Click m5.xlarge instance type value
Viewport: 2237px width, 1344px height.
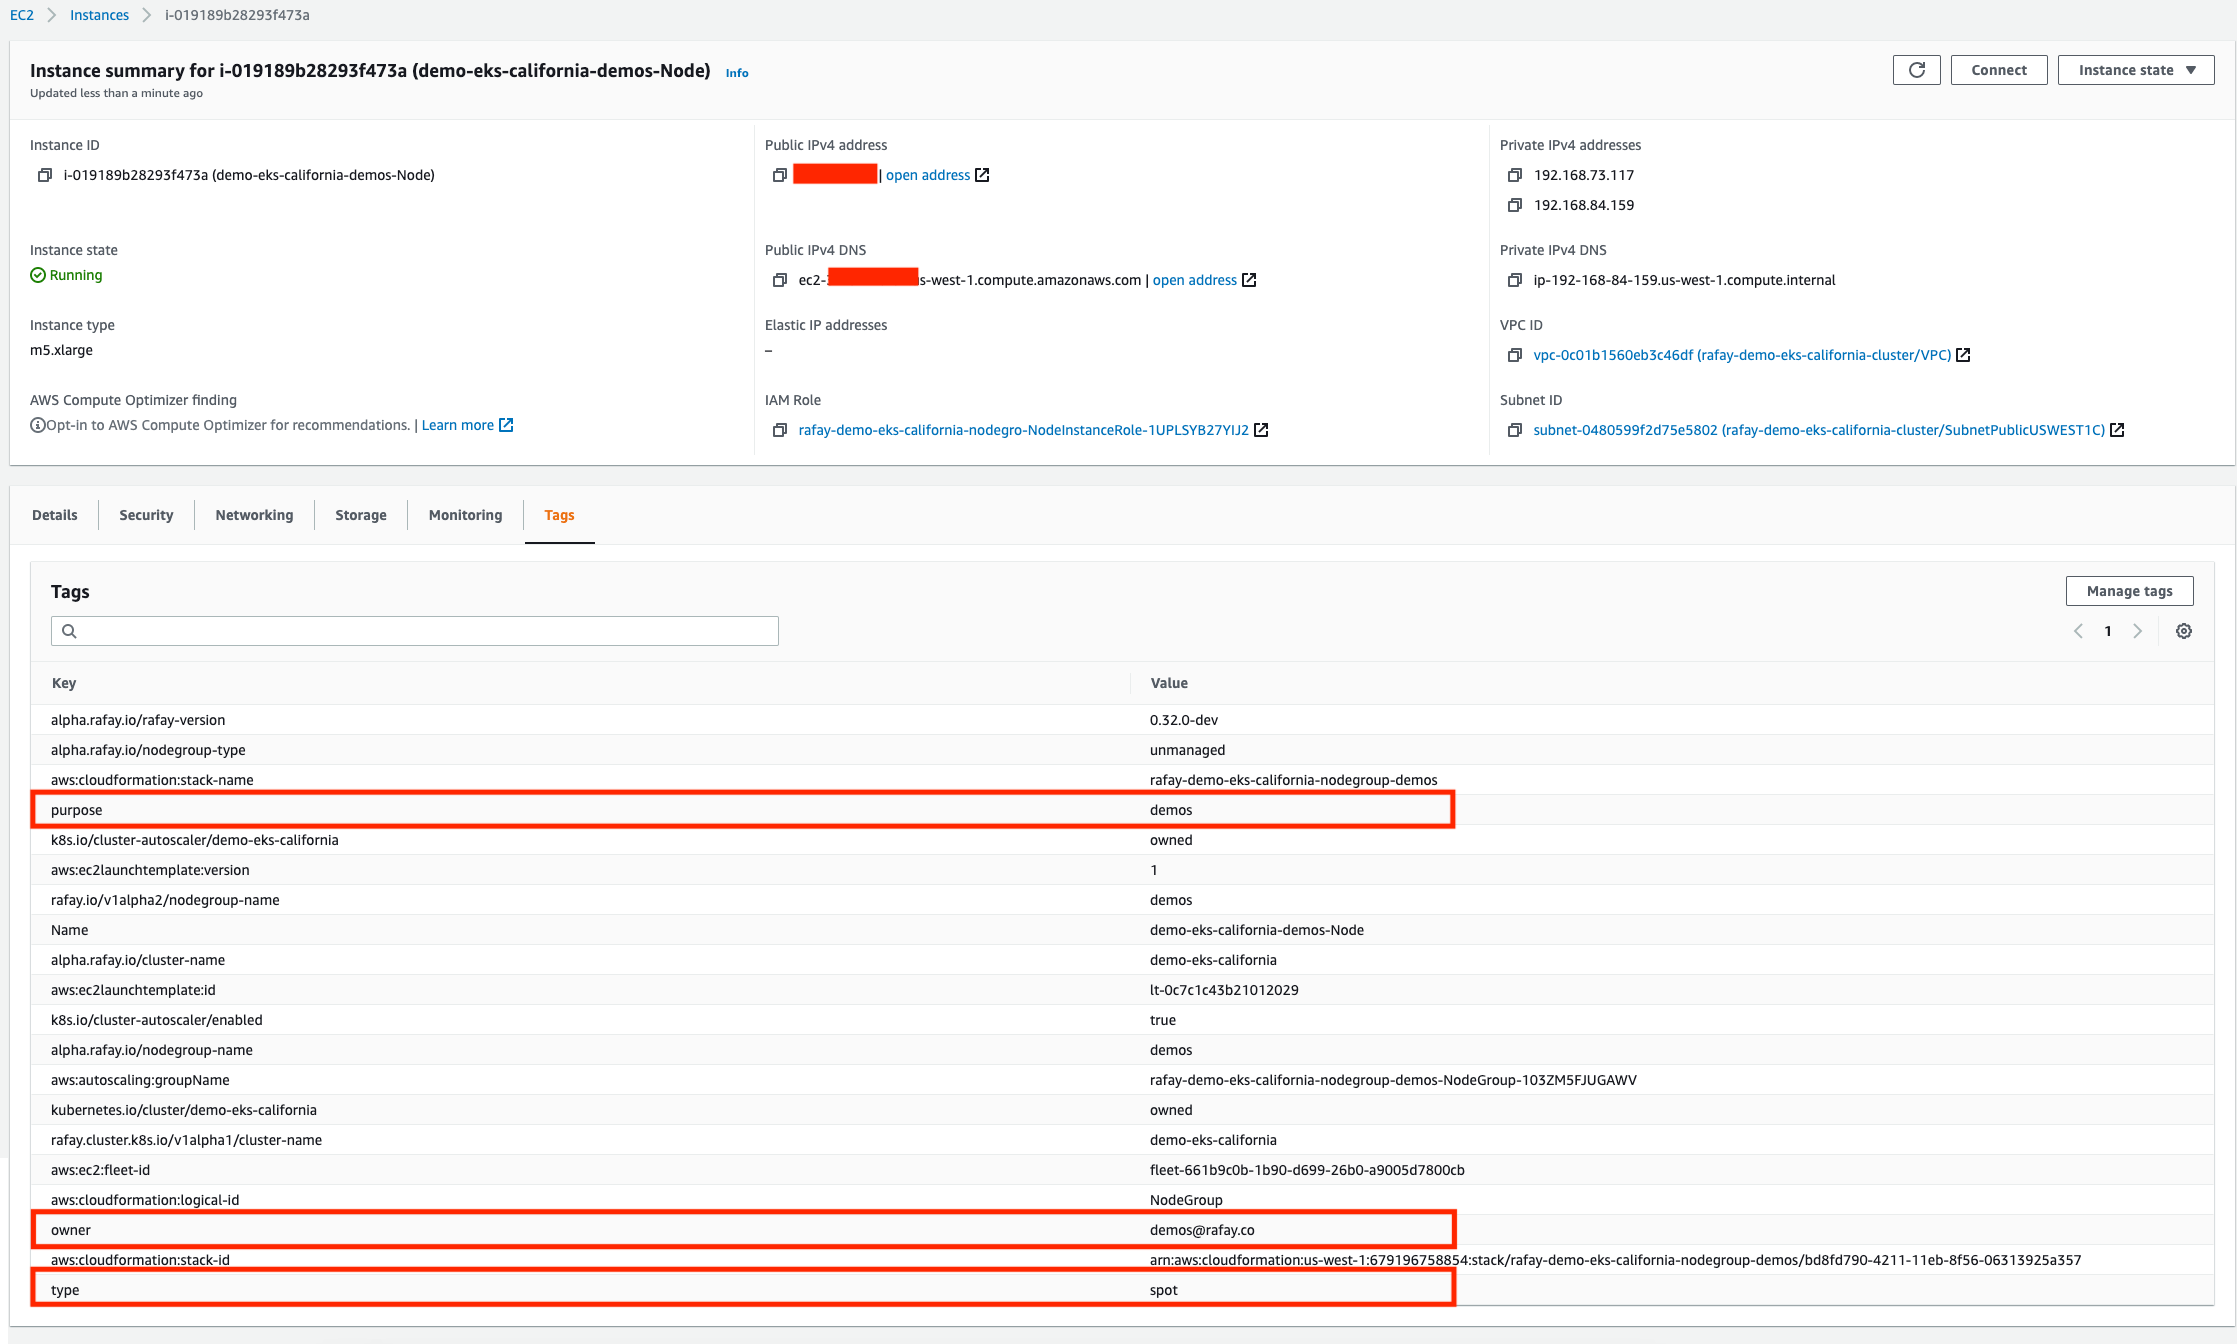point(61,350)
